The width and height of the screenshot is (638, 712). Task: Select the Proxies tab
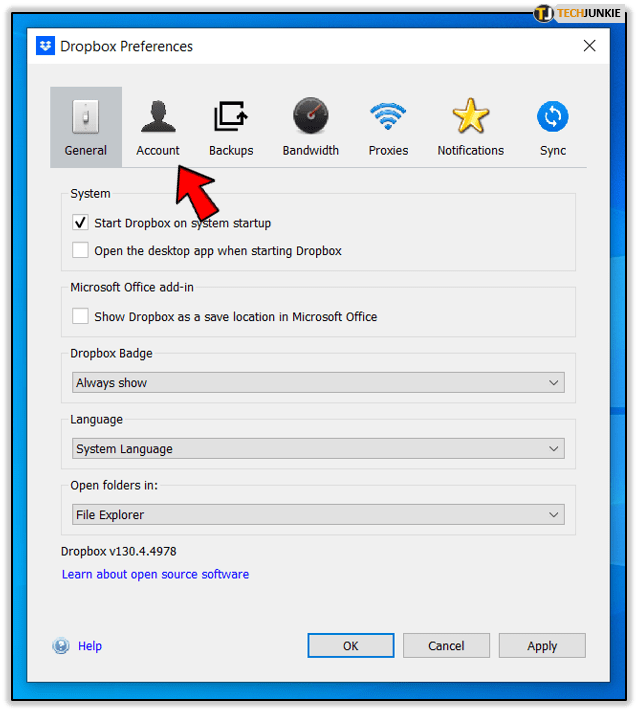(x=388, y=127)
